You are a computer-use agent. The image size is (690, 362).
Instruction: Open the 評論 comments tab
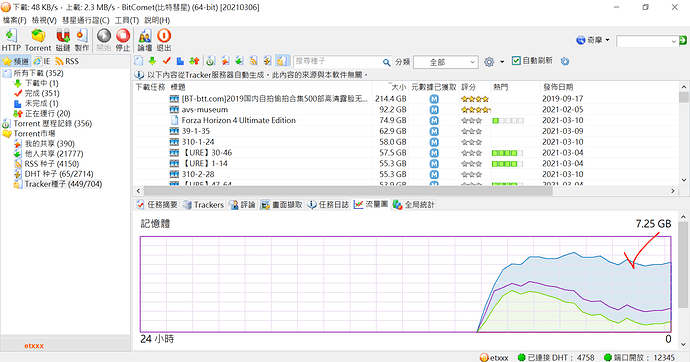(242, 205)
